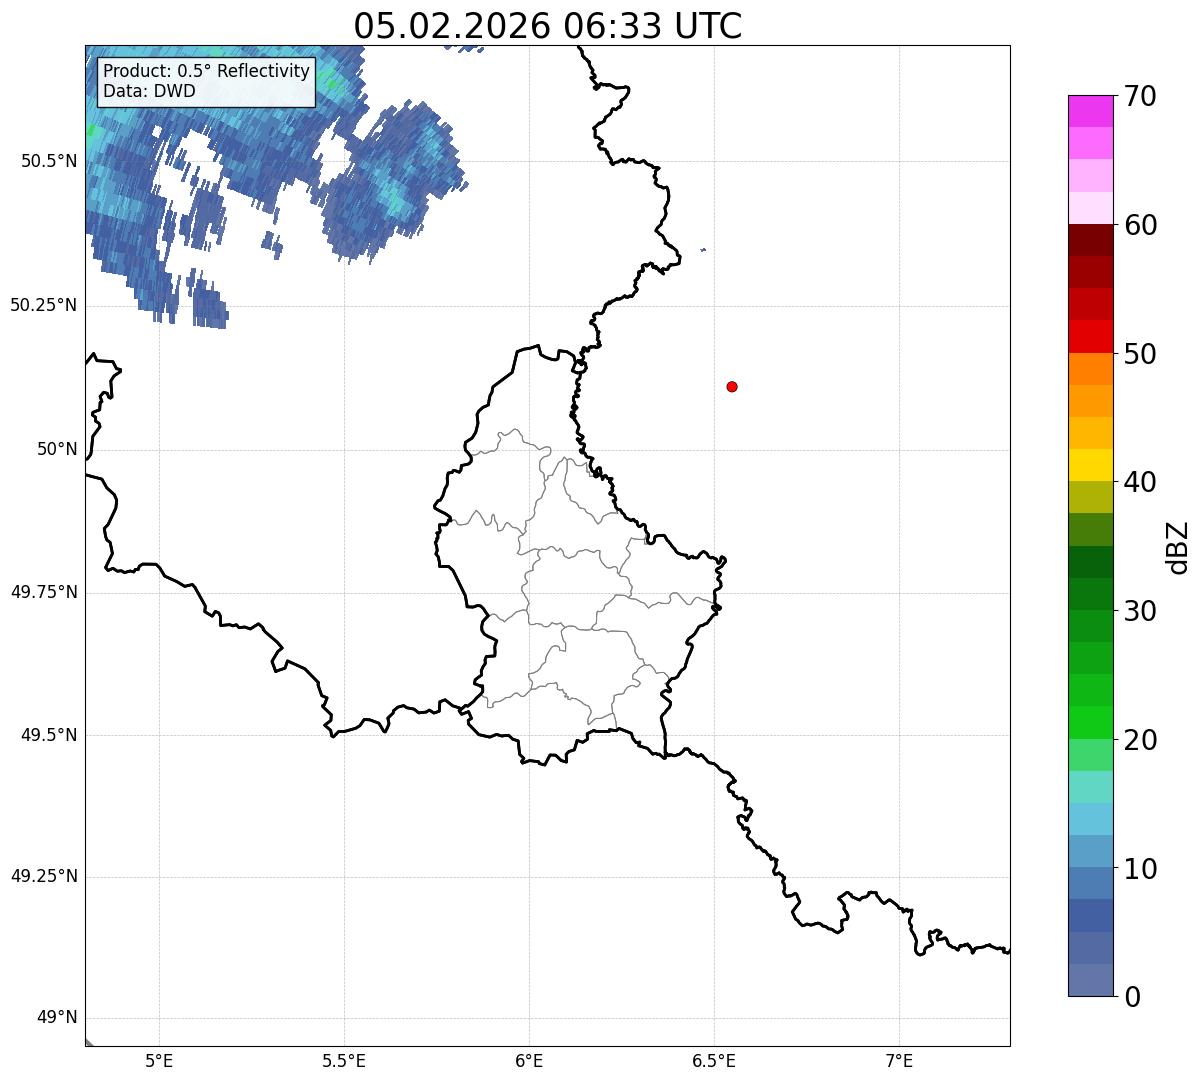This screenshot has width=1202, height=1081.
Task: Click the title 05.02.2026 06:33 UTC
Action: click(548, 26)
